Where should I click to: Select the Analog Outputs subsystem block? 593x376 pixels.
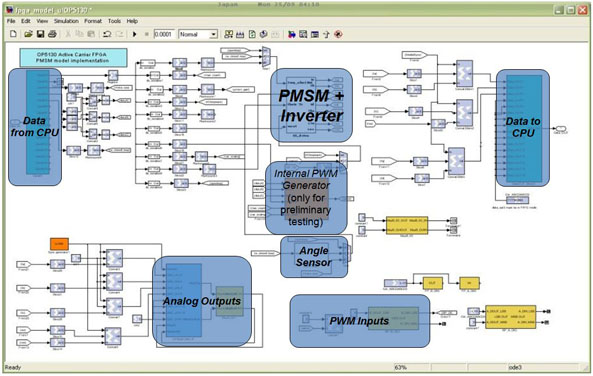(x=202, y=301)
